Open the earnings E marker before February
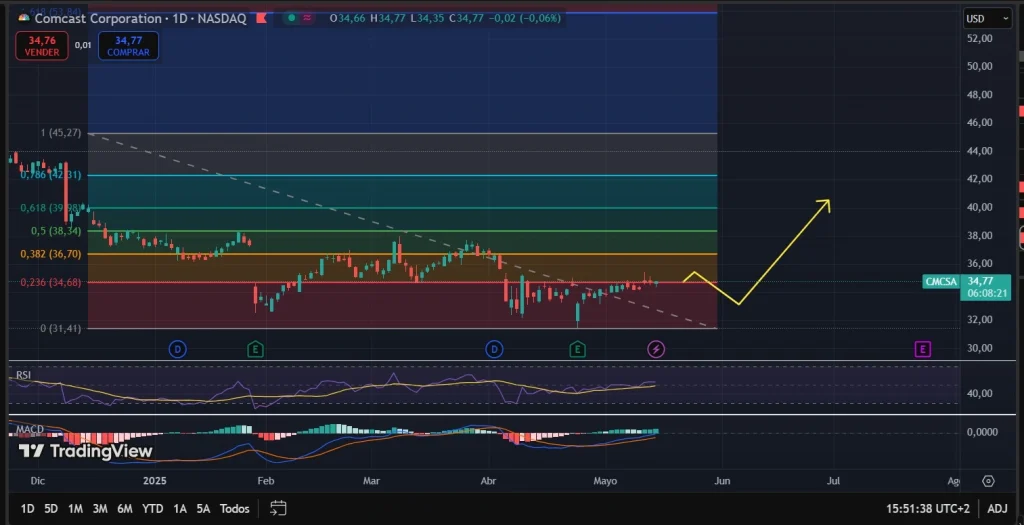Screen dimensions: 1024x525 pyautogui.click(x=255, y=349)
